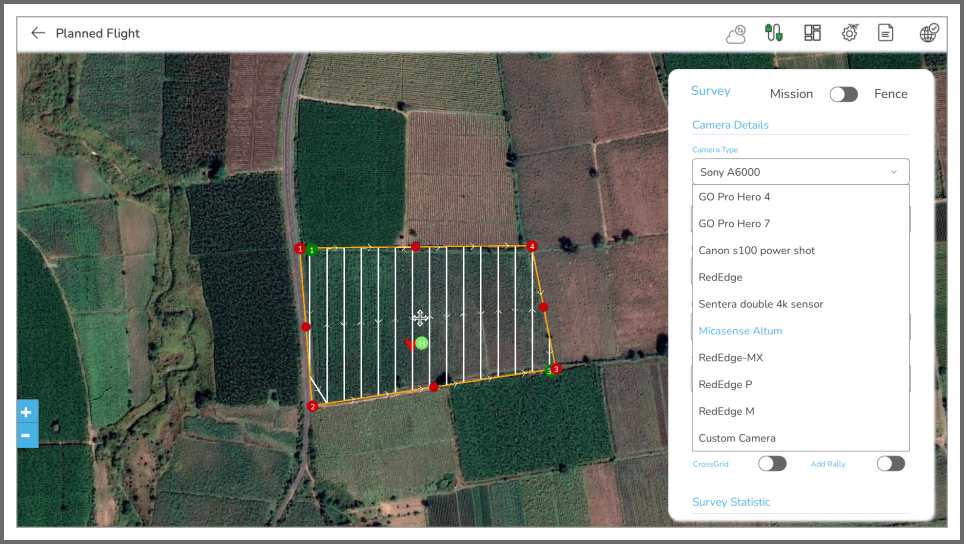Image resolution: width=964 pixels, height=544 pixels.
Task: Select Custom Camera from the list
Action: click(x=737, y=438)
